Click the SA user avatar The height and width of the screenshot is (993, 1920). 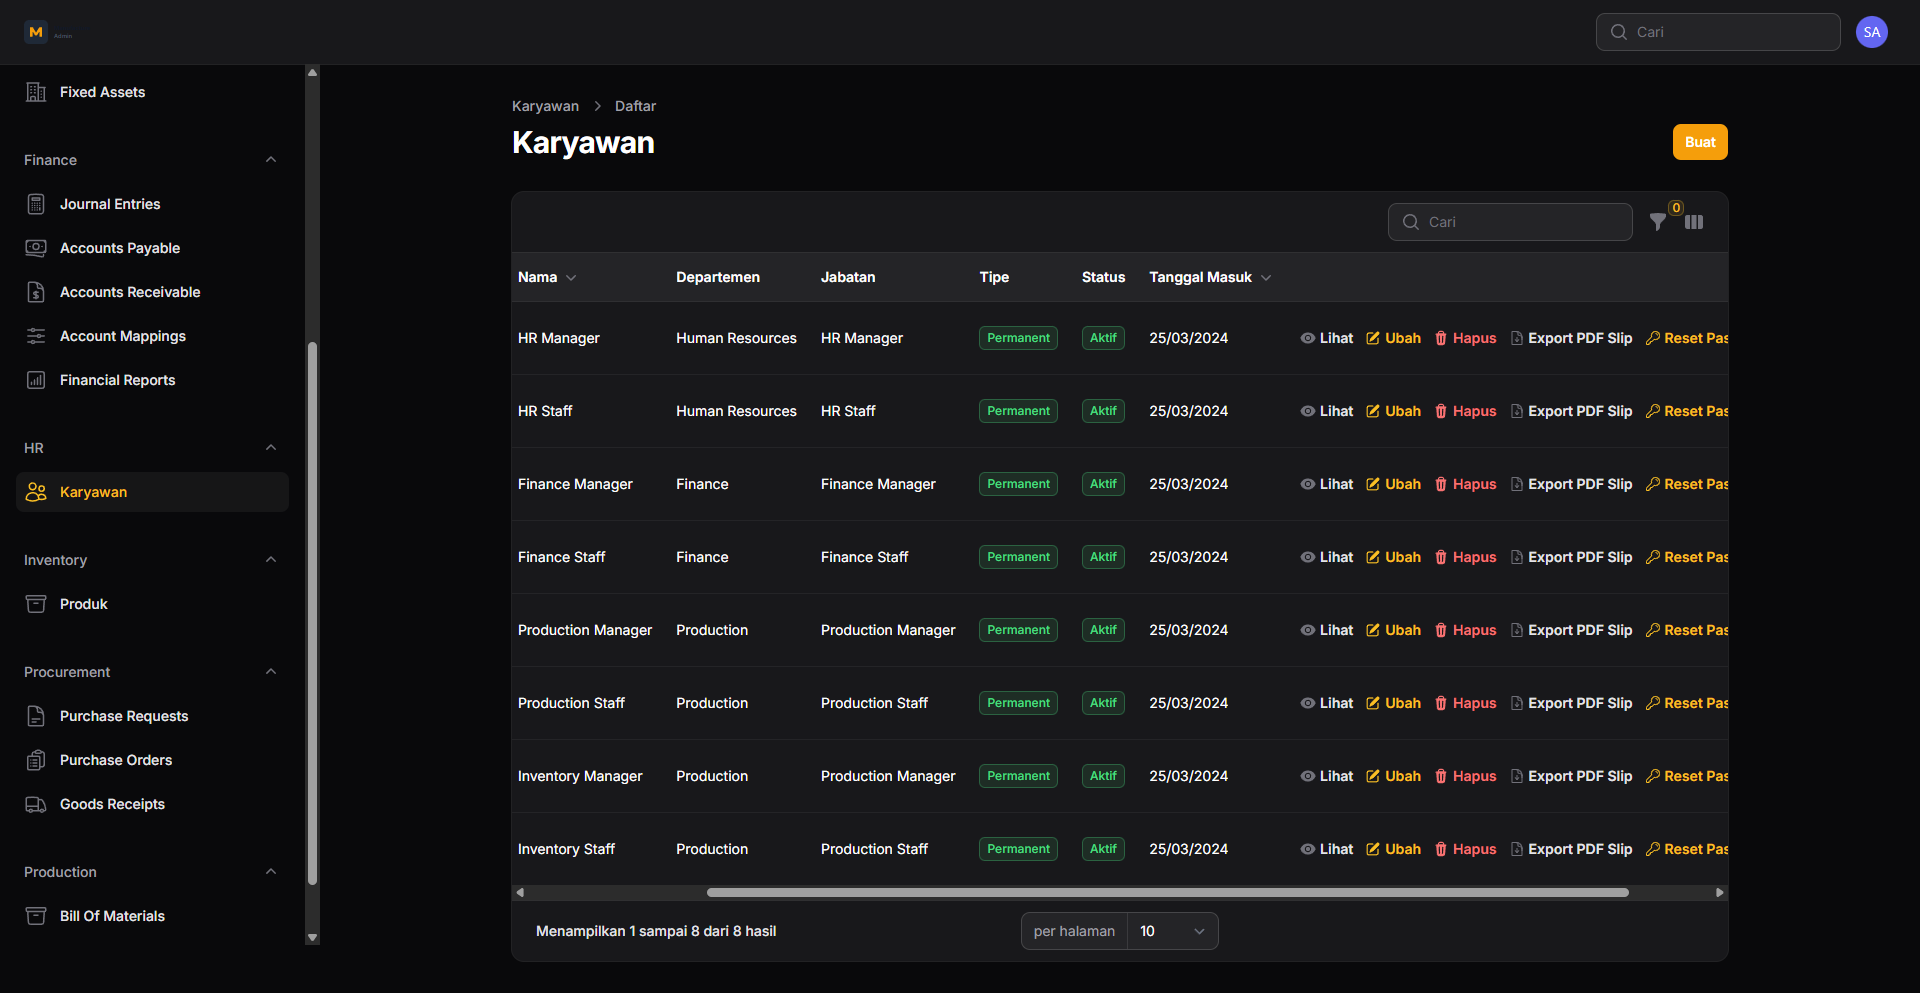click(1872, 32)
